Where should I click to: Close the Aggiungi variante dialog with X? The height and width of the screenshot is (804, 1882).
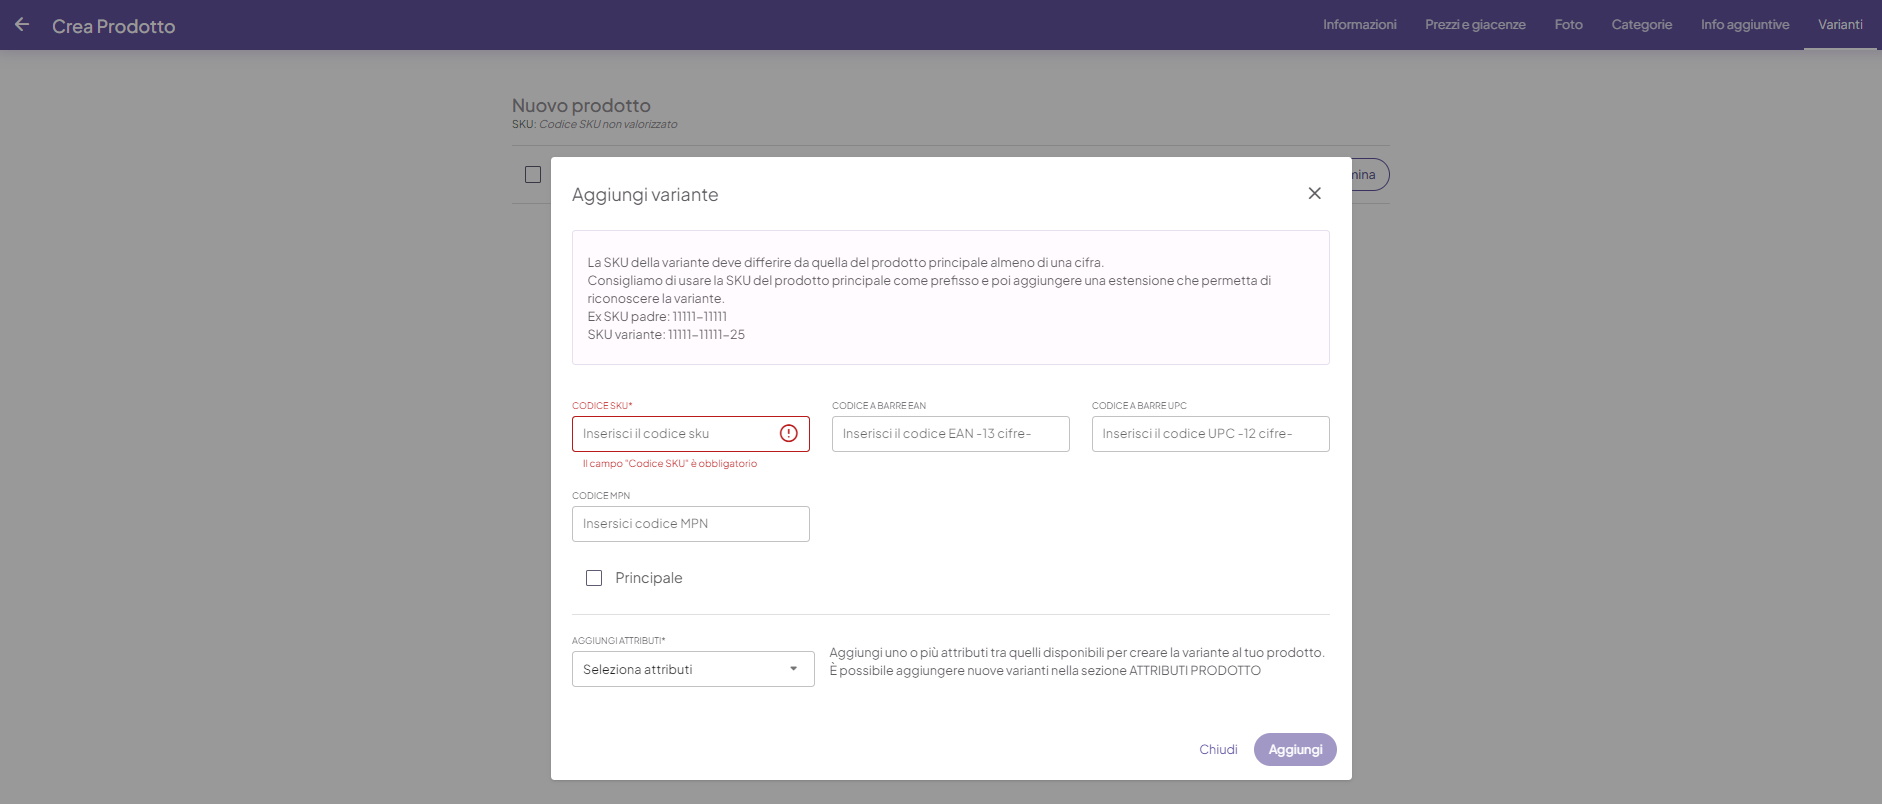coord(1314,193)
